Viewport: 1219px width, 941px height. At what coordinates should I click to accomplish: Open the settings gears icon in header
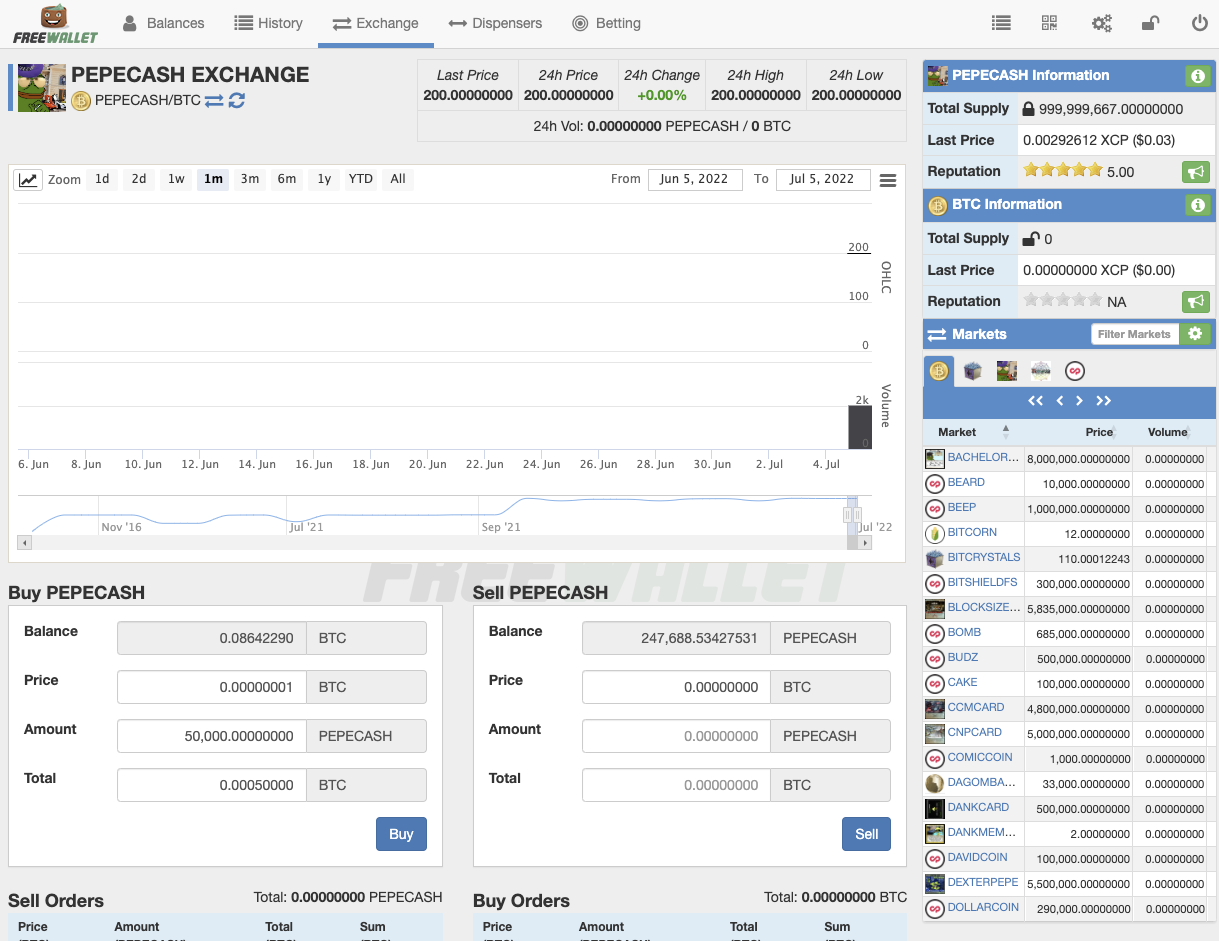tap(1102, 23)
